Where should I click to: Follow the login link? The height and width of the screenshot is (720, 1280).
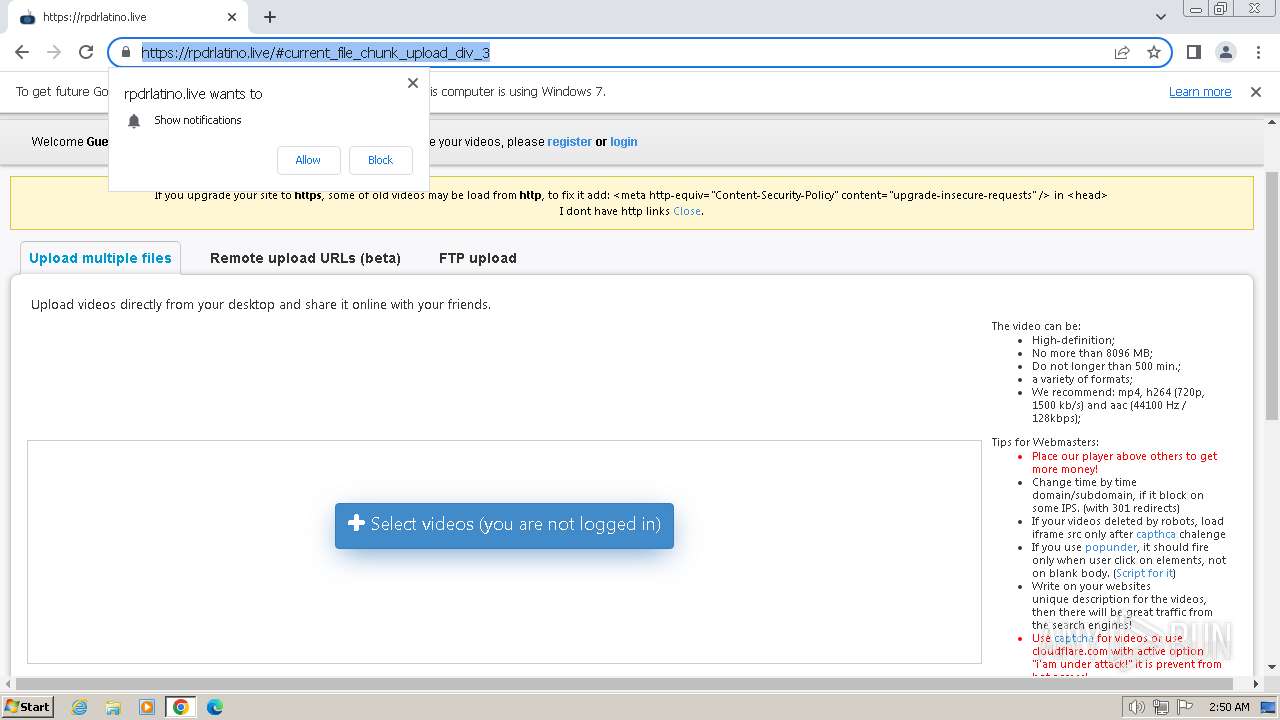tap(624, 142)
